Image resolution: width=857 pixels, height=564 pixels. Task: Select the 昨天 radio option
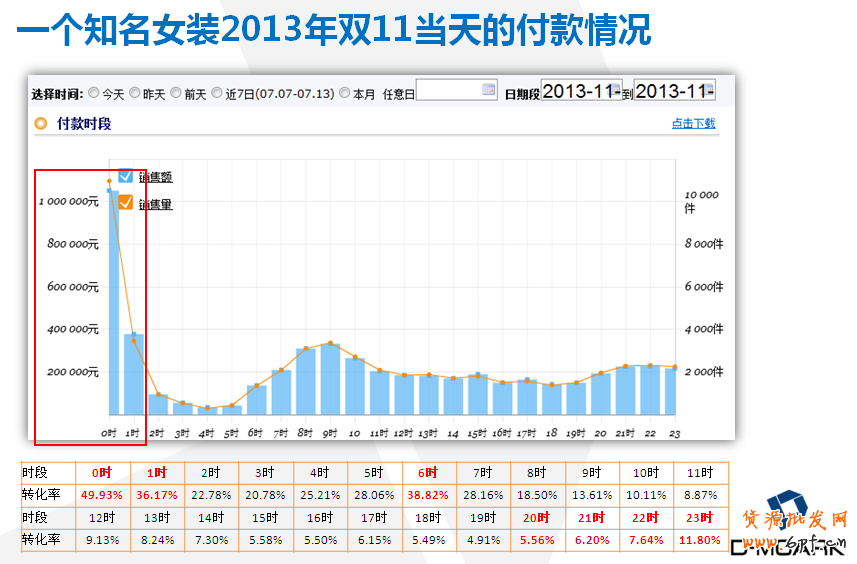coord(135,93)
